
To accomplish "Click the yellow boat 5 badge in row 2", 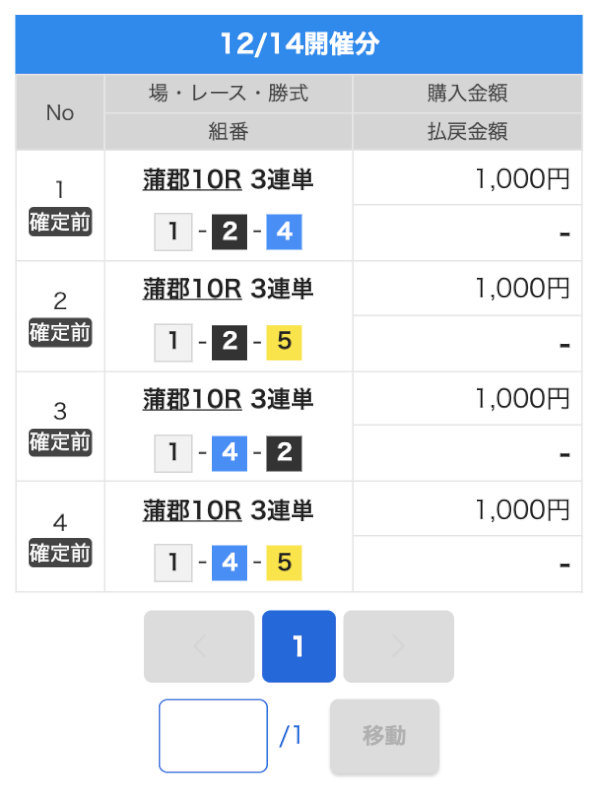I will pos(284,342).
